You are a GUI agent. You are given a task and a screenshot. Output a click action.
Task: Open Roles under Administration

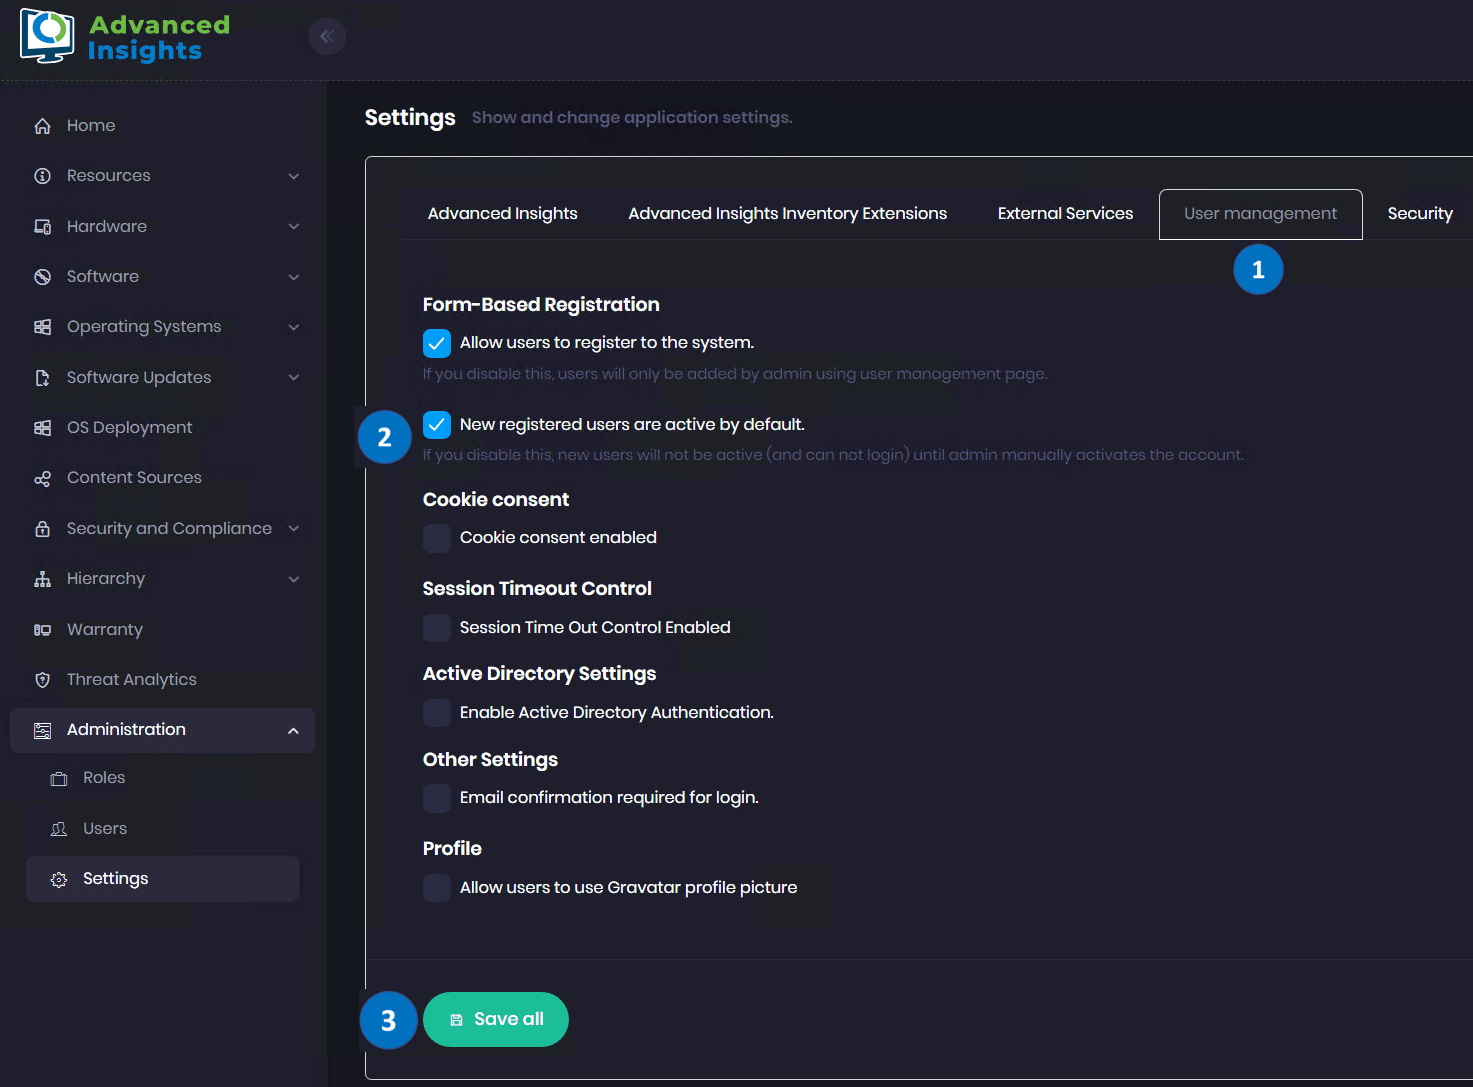[x=104, y=778]
